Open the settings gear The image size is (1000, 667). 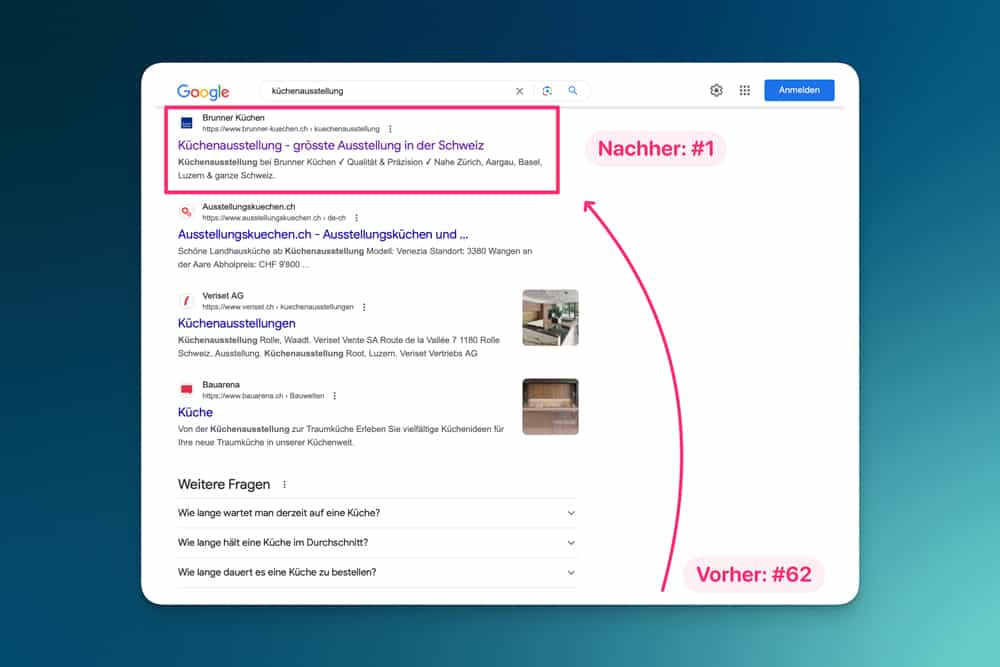click(x=716, y=91)
